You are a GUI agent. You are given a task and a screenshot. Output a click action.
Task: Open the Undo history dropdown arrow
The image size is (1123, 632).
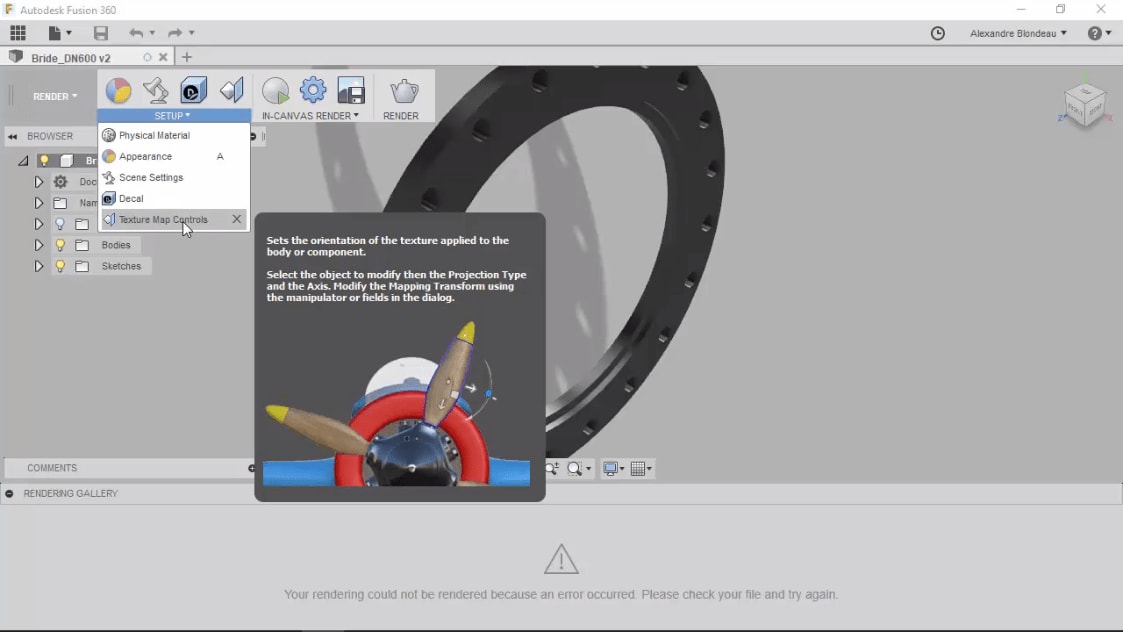tap(152, 33)
